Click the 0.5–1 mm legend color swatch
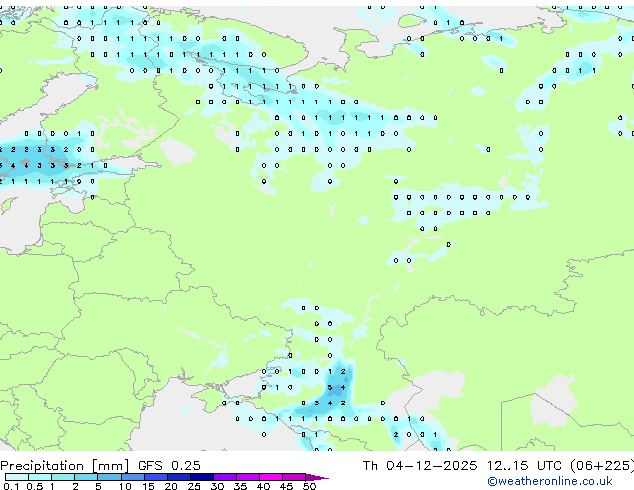This screenshot has height=490, width=634. coord(40,477)
